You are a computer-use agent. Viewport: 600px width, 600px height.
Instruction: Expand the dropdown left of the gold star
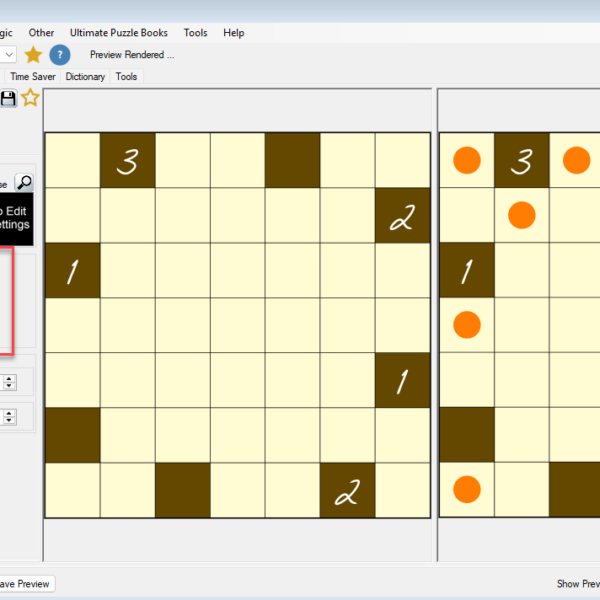click(x=8, y=54)
